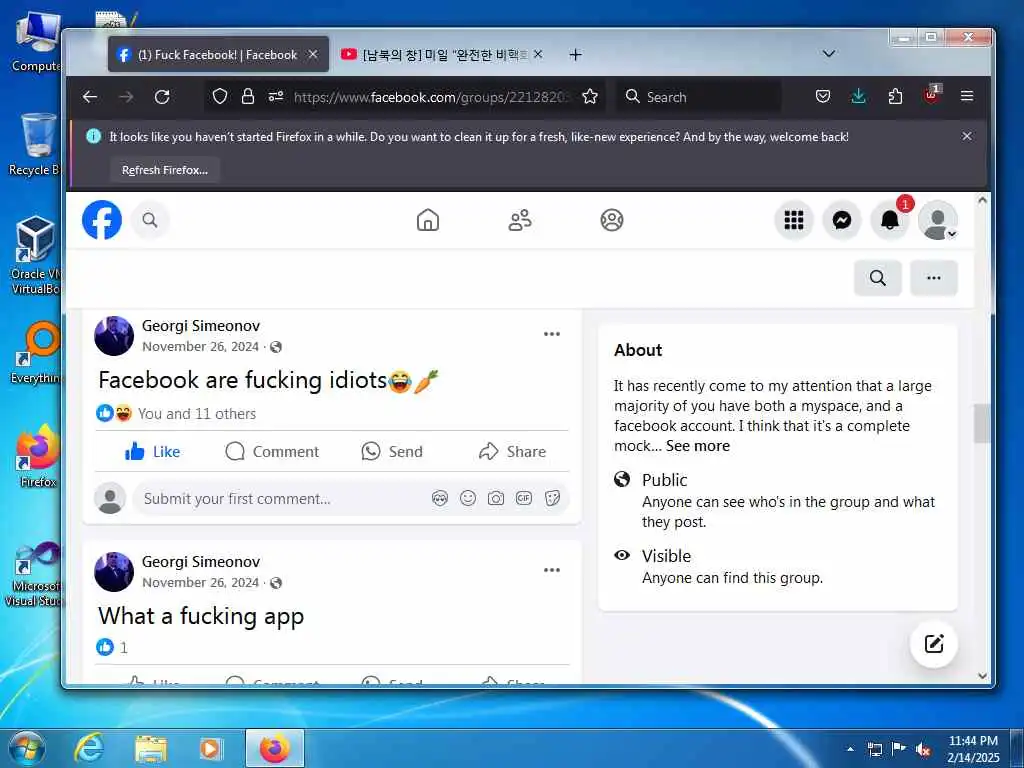Open Windows Explorer folder on taskbar
This screenshot has height=768, width=1024.
151,749
